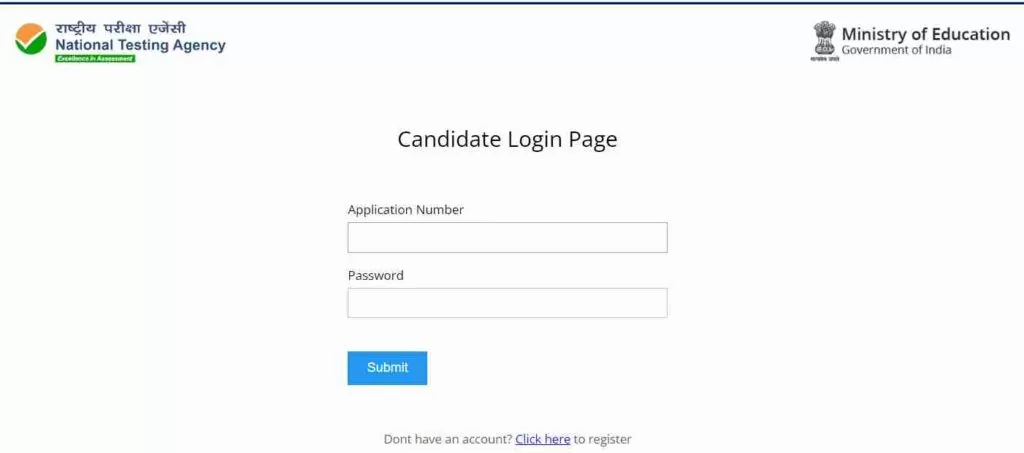1024x453 pixels.
Task: Click the orange half of NTA logo
Action: click(x=26, y=31)
